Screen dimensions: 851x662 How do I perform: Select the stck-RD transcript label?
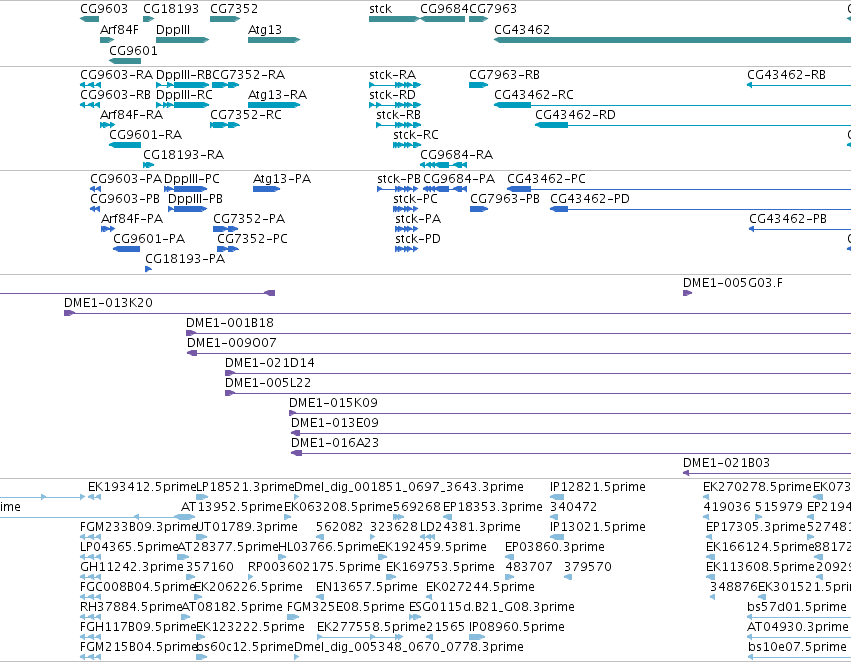[392, 94]
